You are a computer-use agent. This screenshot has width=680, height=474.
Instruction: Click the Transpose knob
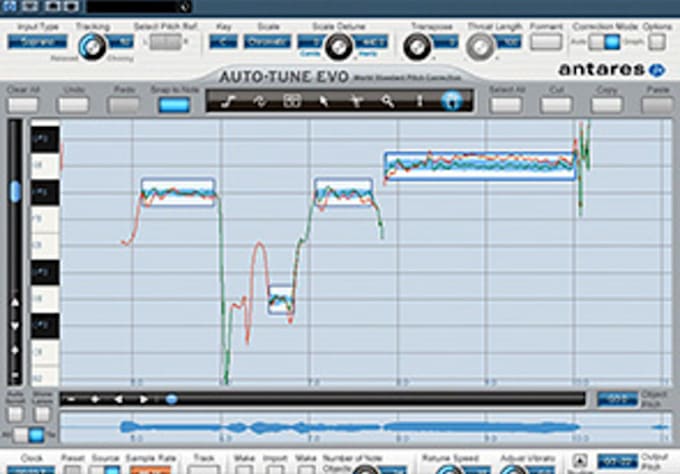click(417, 47)
